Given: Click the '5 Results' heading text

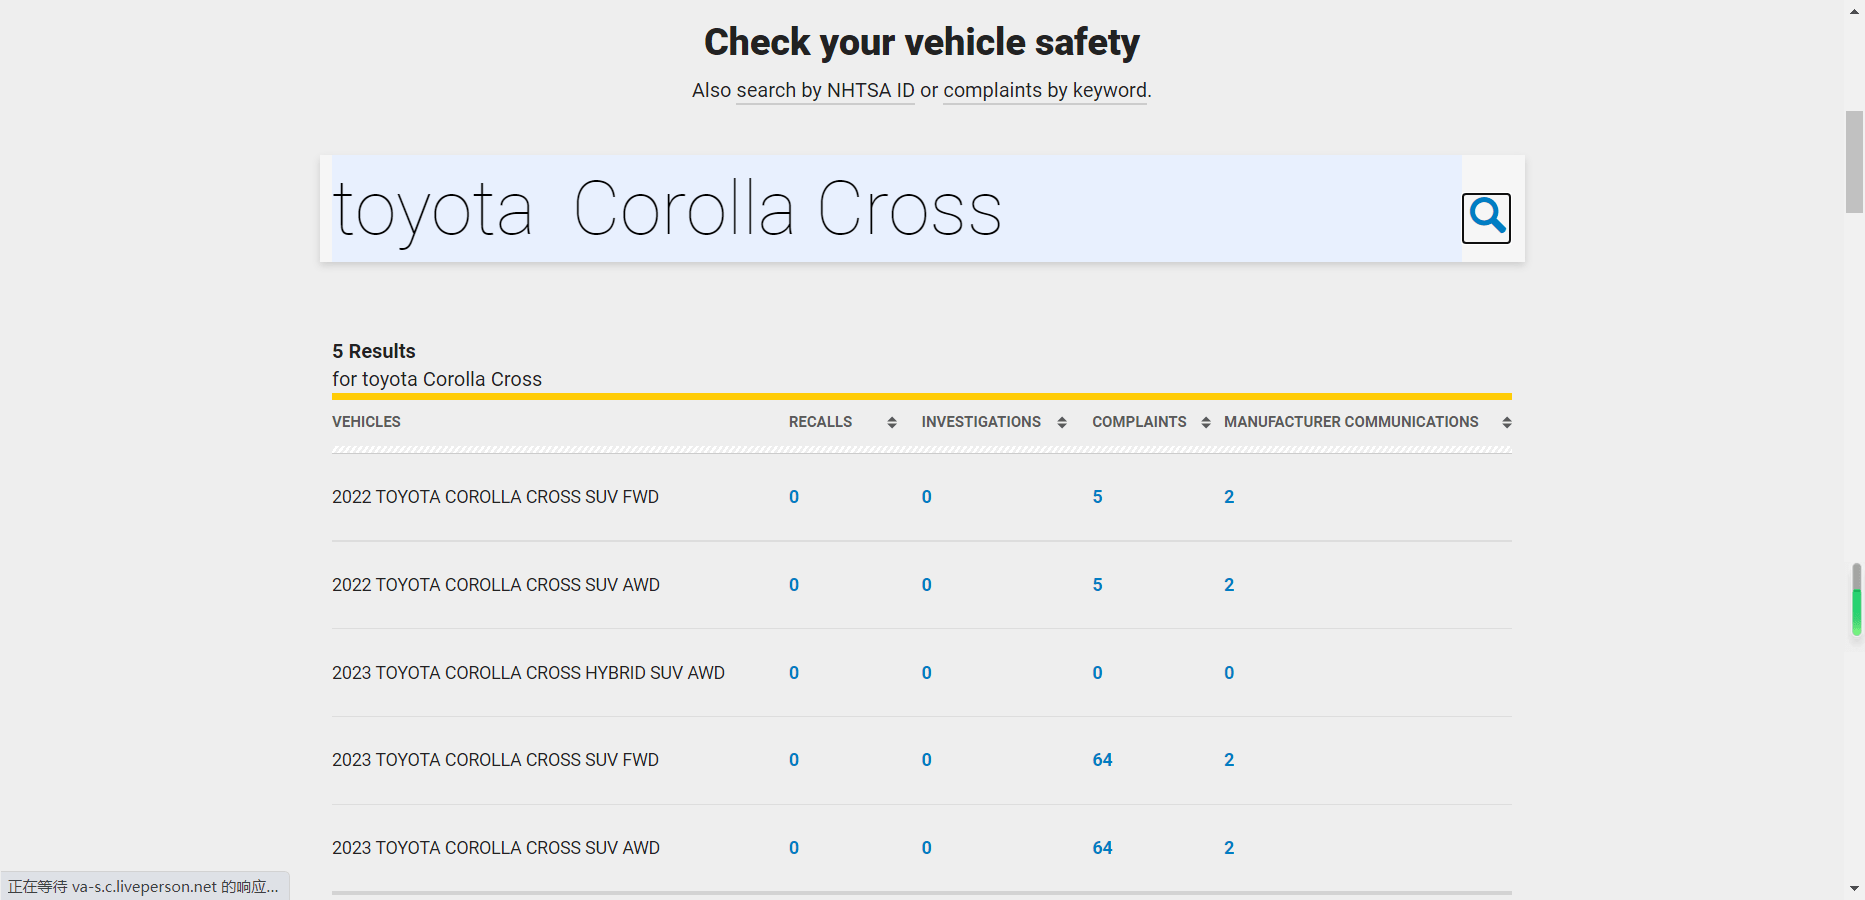Looking at the screenshot, I should pyautogui.click(x=374, y=351).
